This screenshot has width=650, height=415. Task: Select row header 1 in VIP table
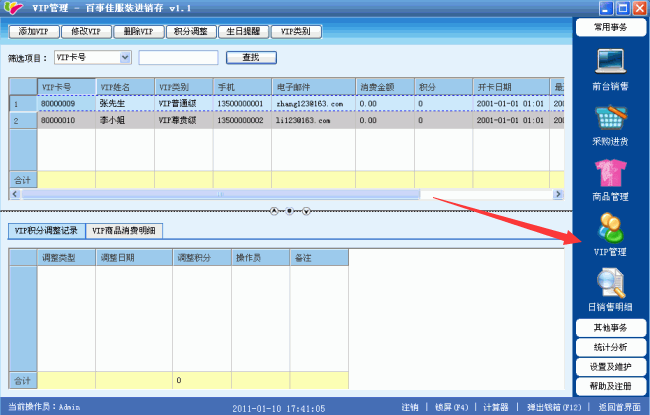point(23,104)
